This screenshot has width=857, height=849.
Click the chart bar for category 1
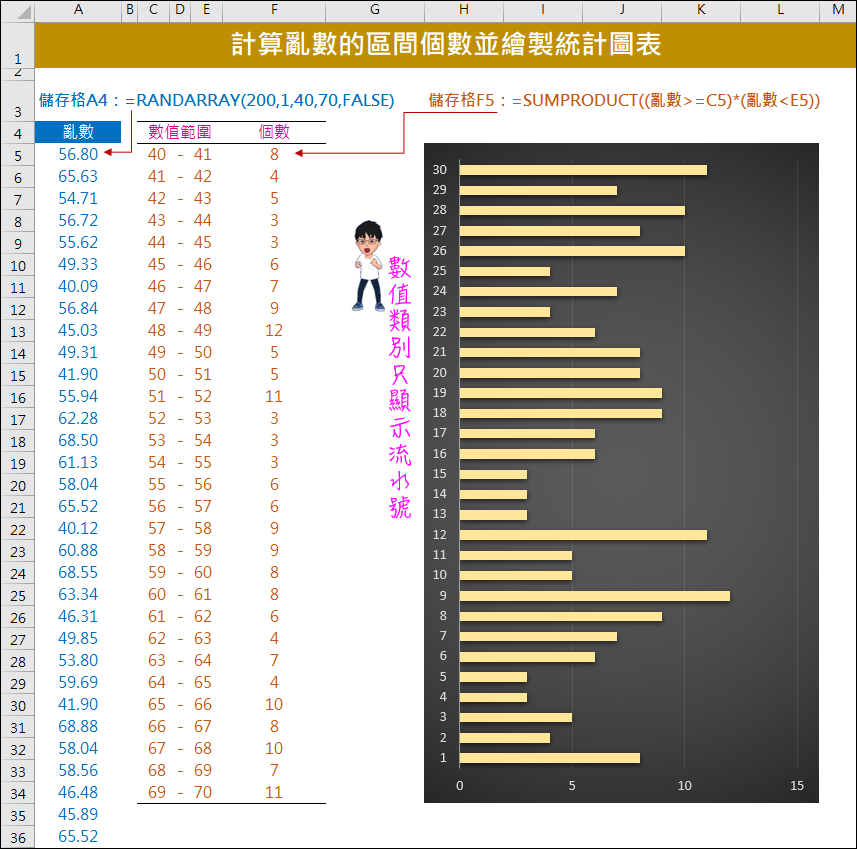point(550,758)
